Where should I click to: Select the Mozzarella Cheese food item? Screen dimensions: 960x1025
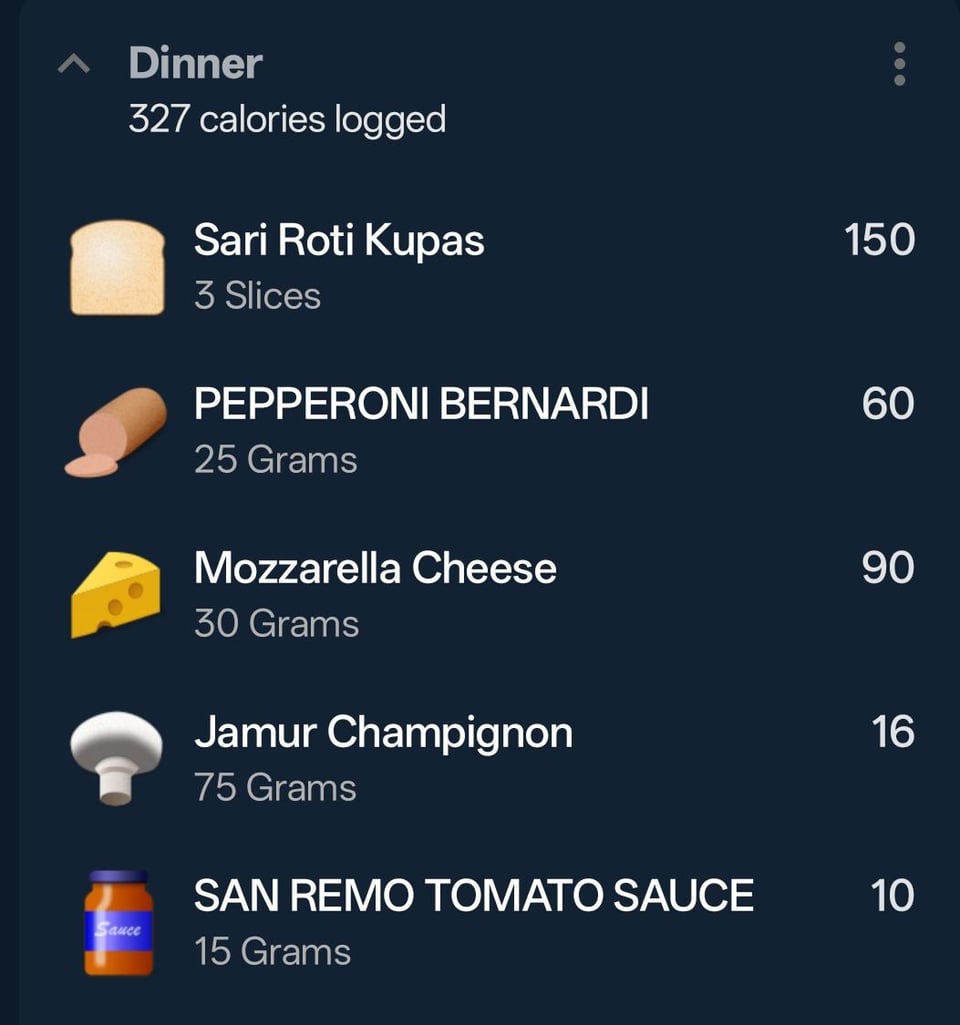point(375,568)
